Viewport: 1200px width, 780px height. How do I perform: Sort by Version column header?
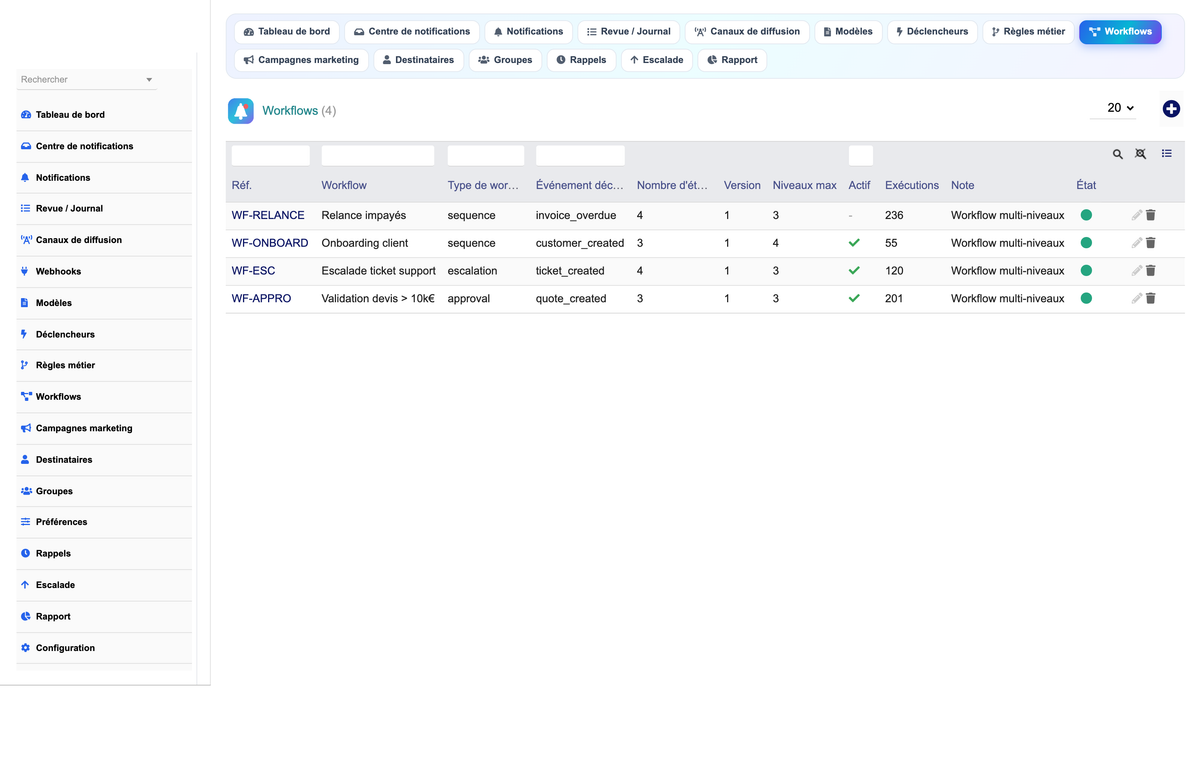[x=742, y=185]
